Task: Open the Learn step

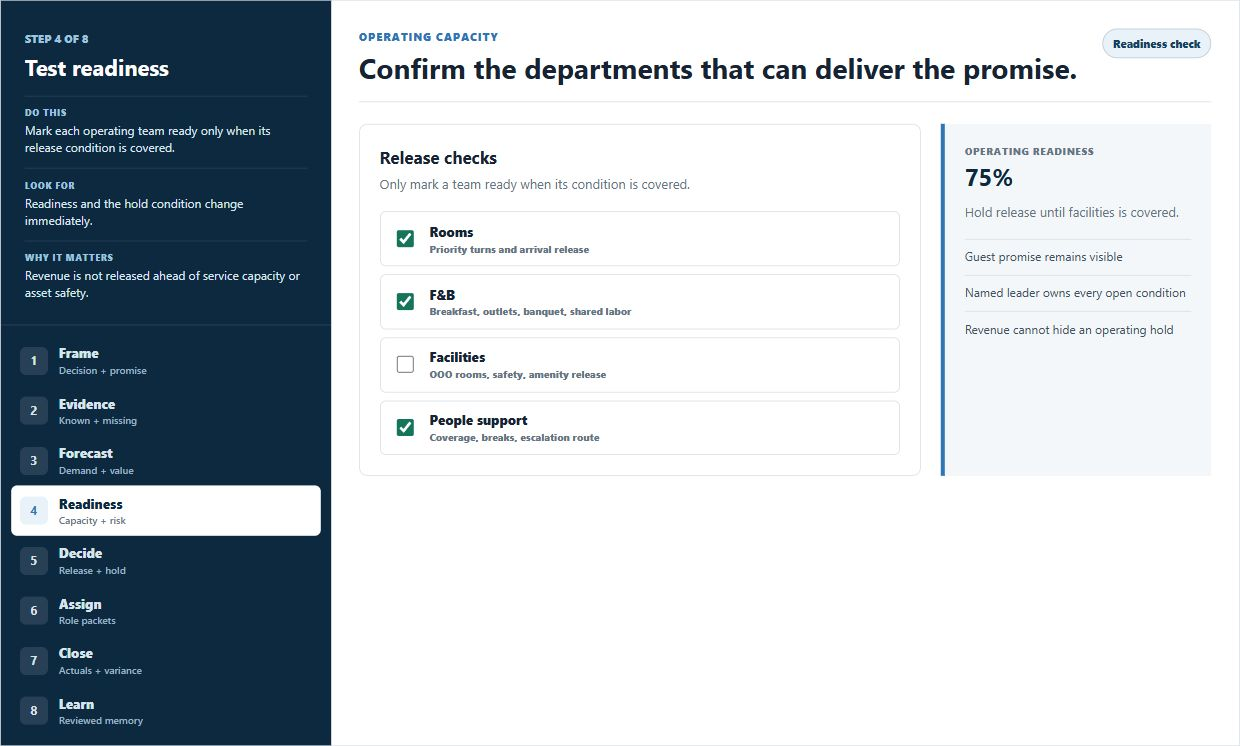Action: (x=166, y=711)
